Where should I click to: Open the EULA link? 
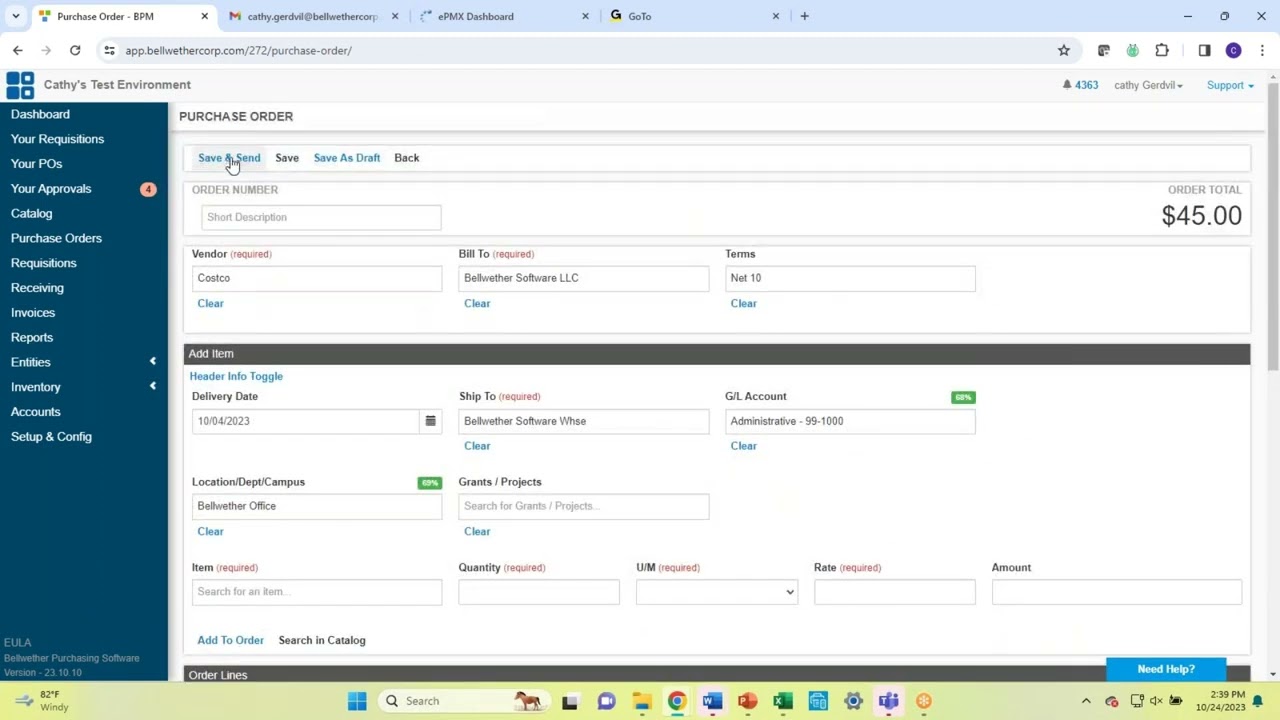[x=17, y=643]
